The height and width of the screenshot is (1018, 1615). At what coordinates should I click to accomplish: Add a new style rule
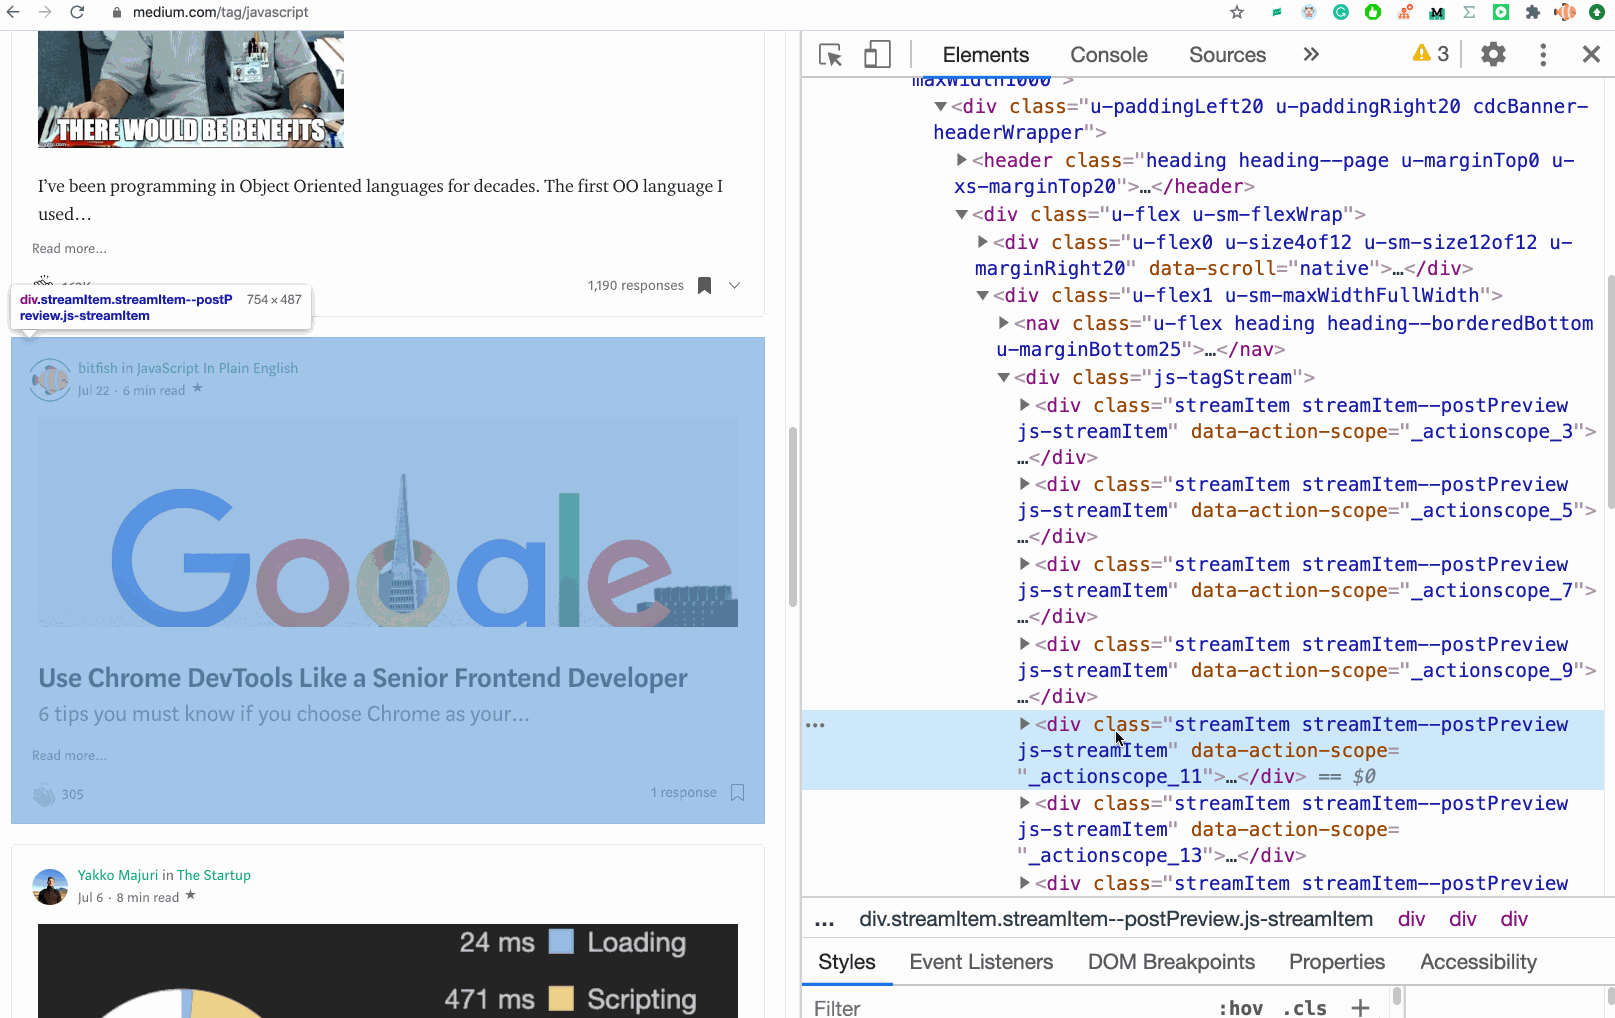click(x=1360, y=1008)
